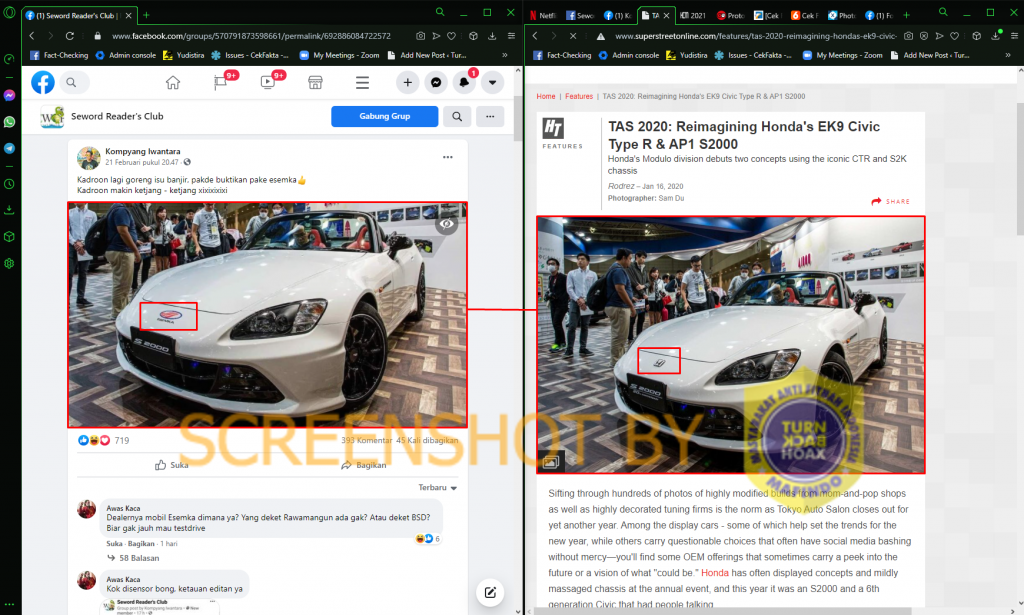
Task: Expand the 58 Balasan replies
Action: click(134, 558)
